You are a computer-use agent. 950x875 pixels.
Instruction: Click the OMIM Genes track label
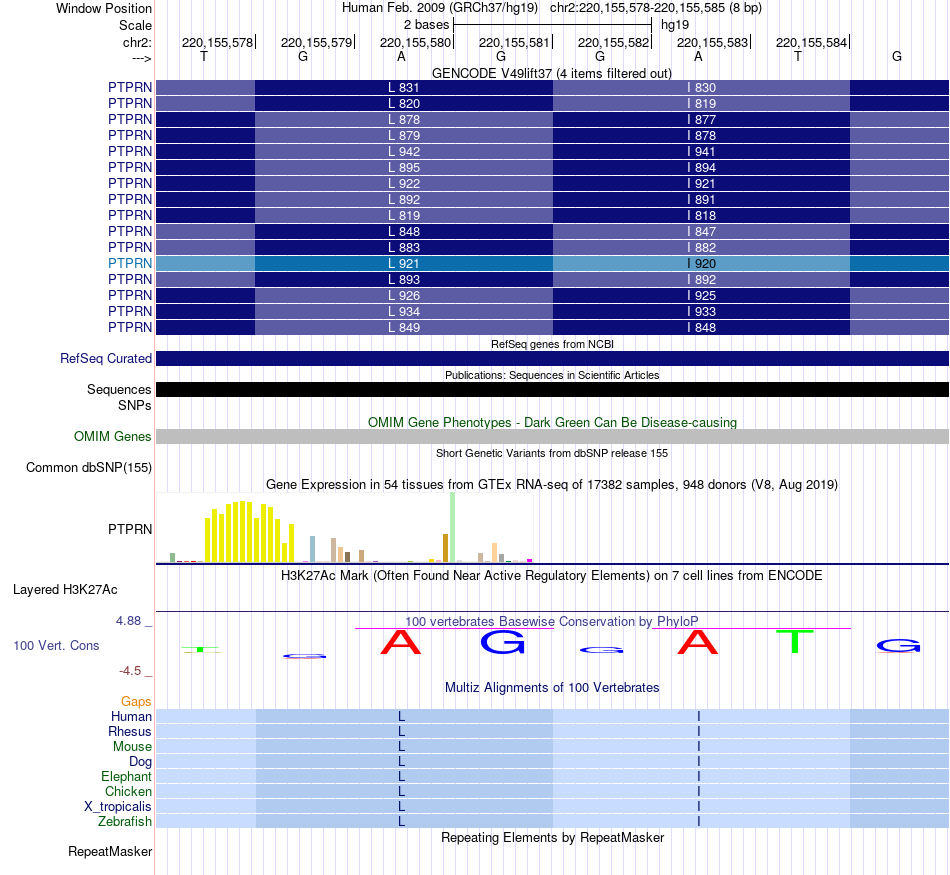point(112,436)
